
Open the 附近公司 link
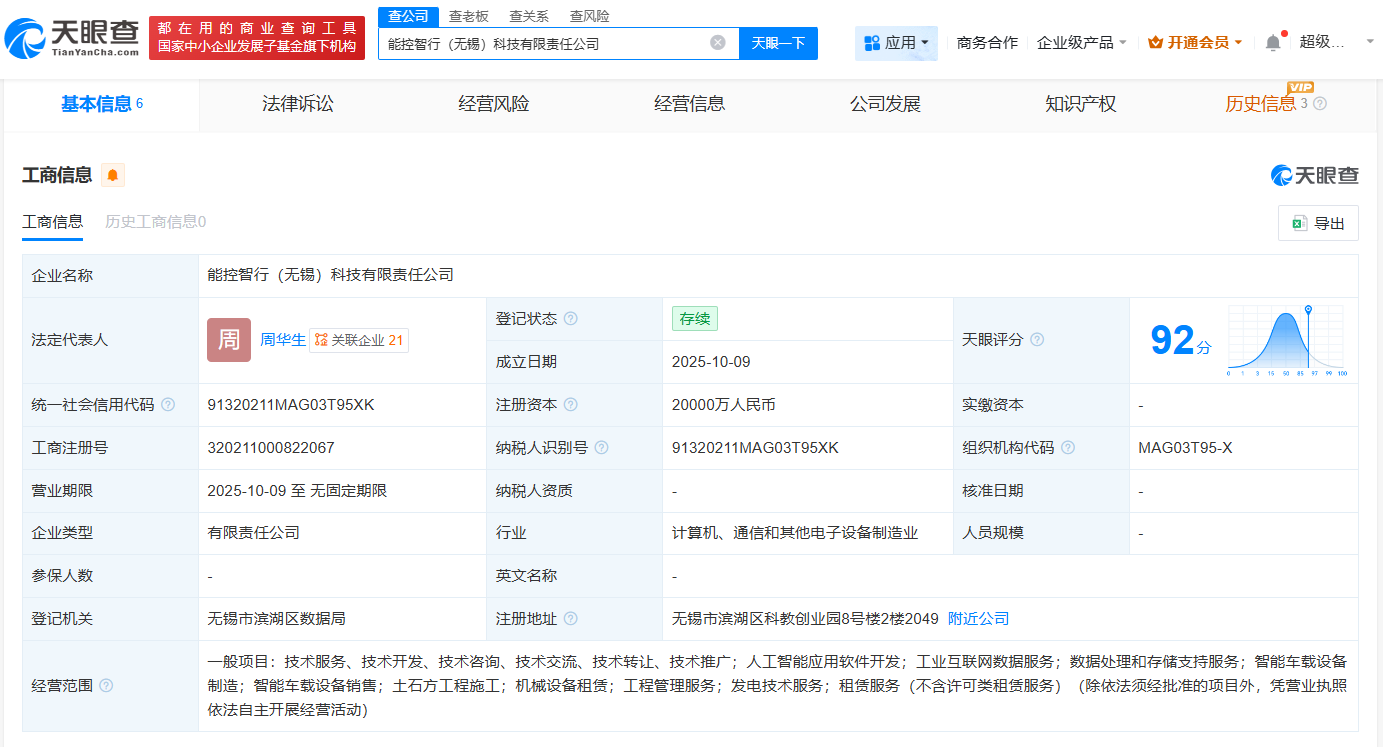pos(978,618)
